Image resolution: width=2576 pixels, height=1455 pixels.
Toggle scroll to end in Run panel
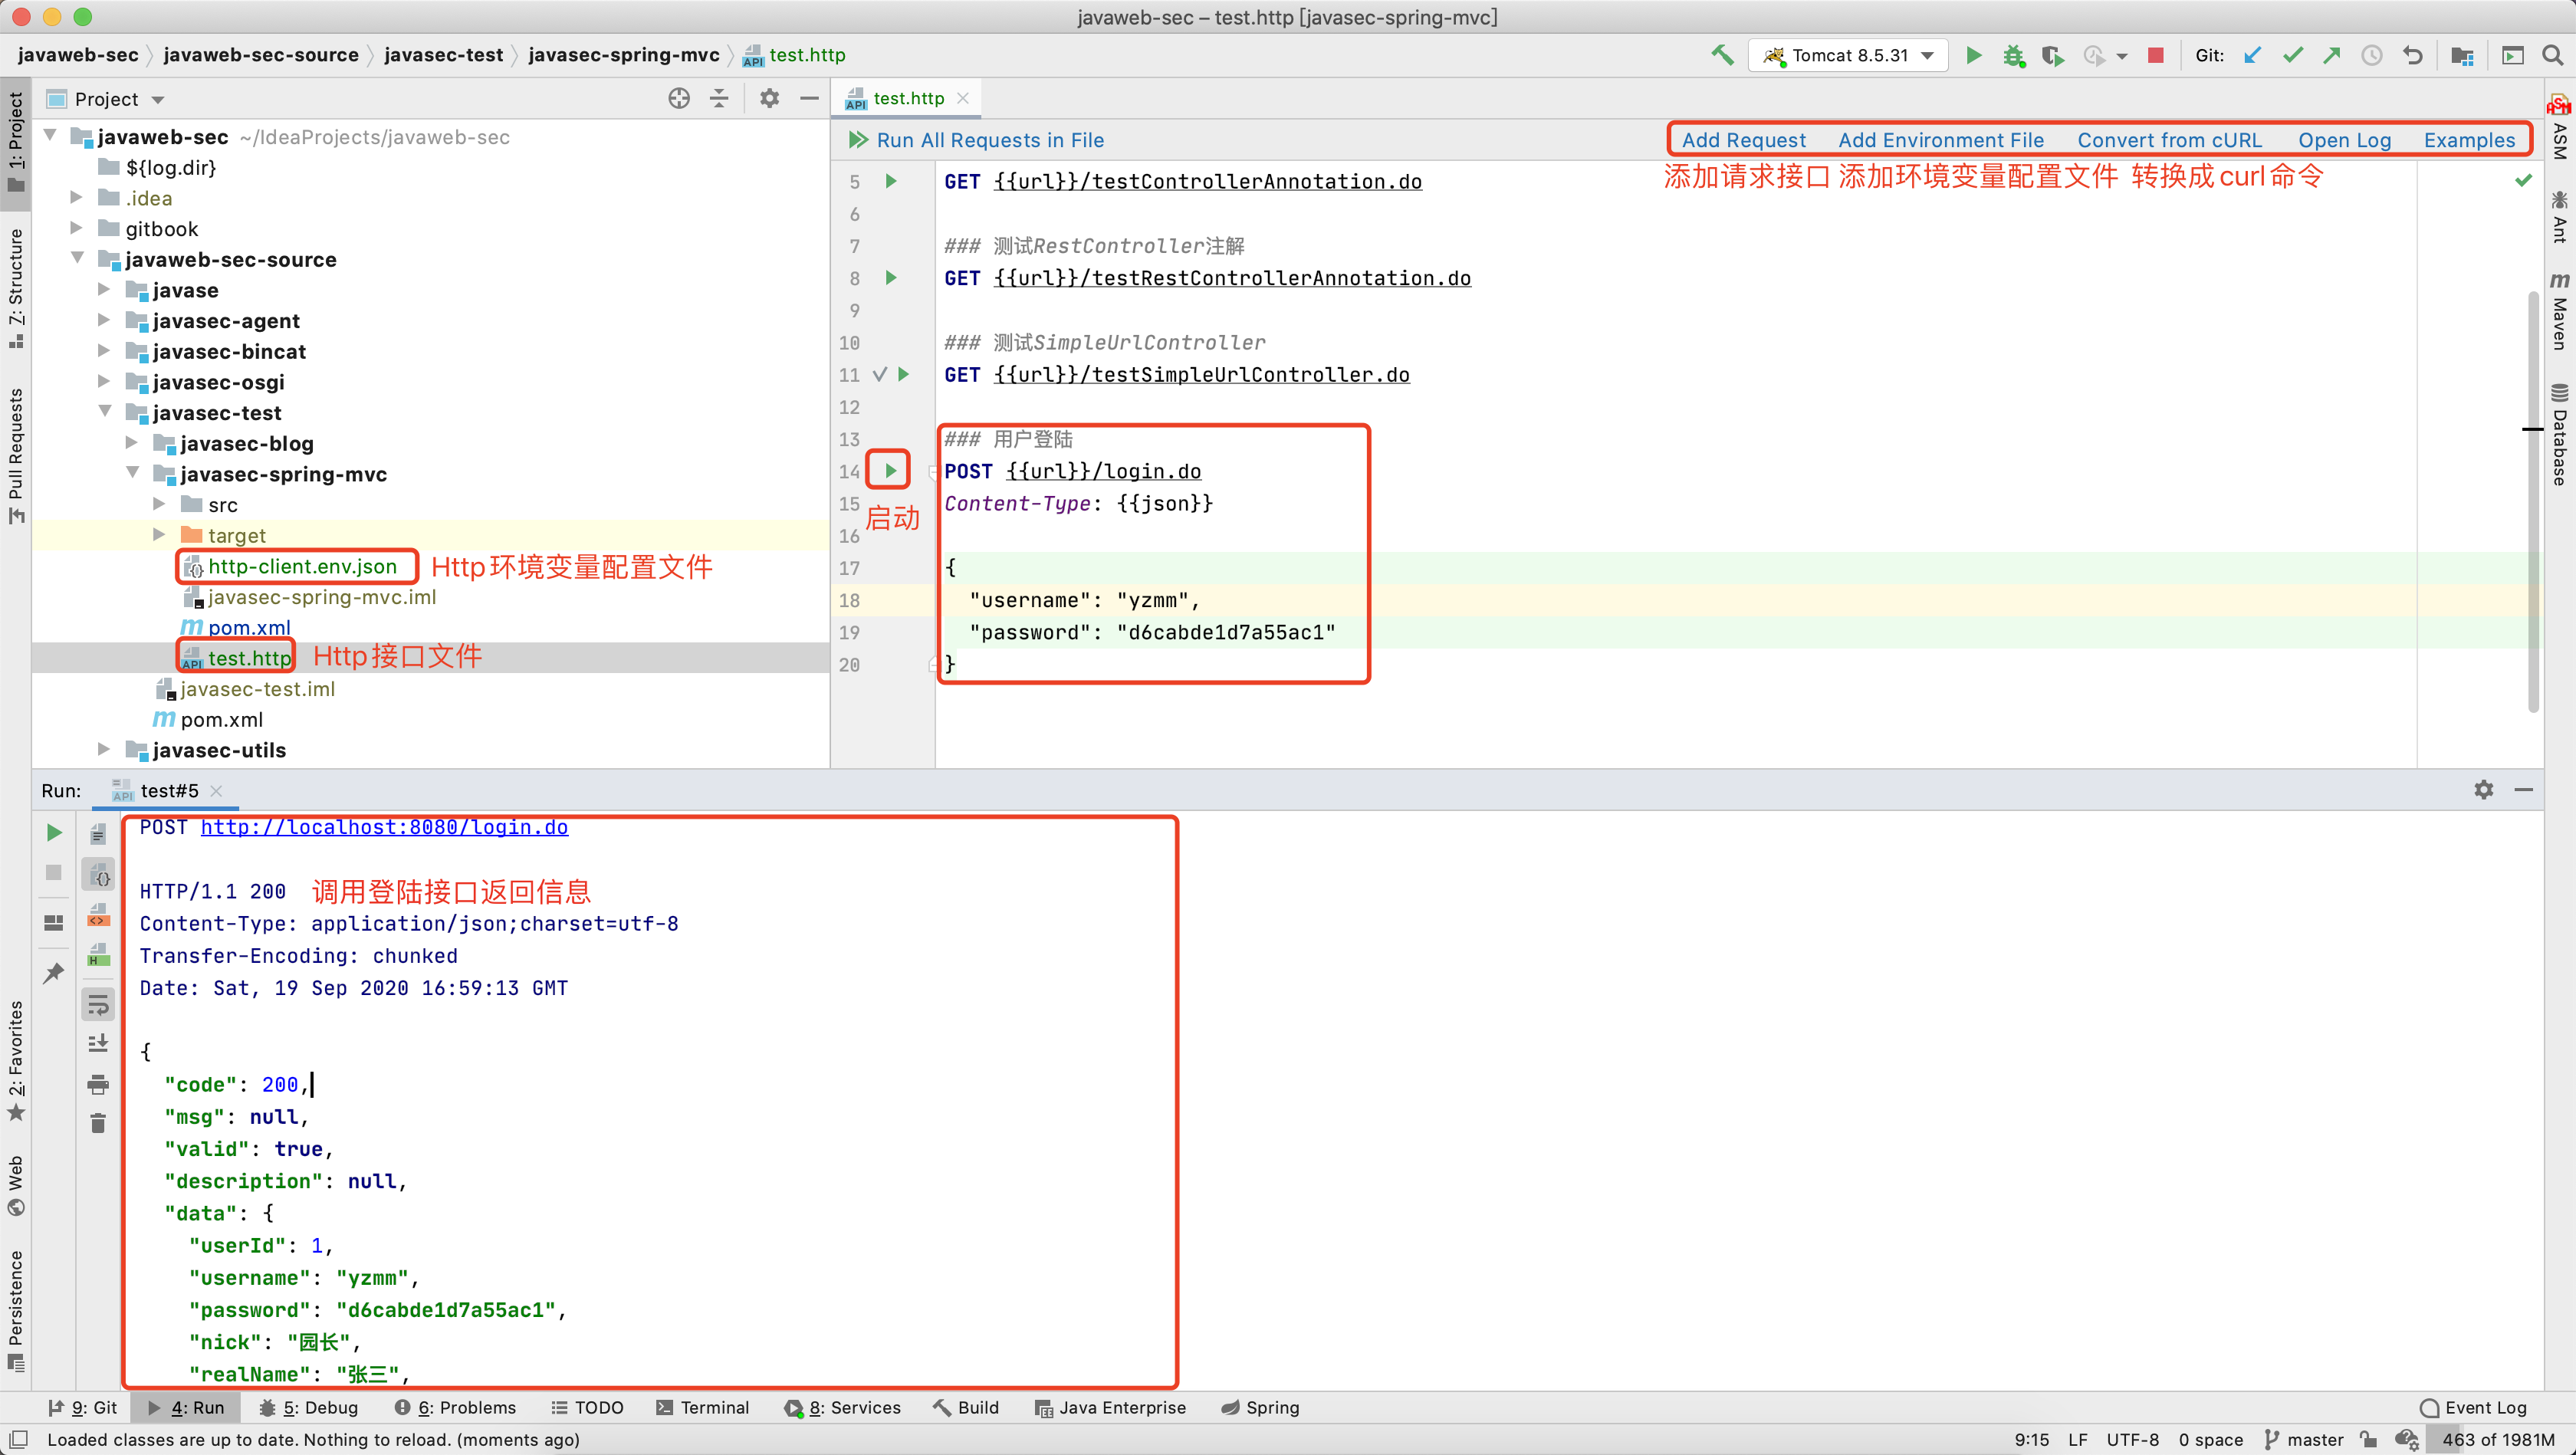(98, 1043)
